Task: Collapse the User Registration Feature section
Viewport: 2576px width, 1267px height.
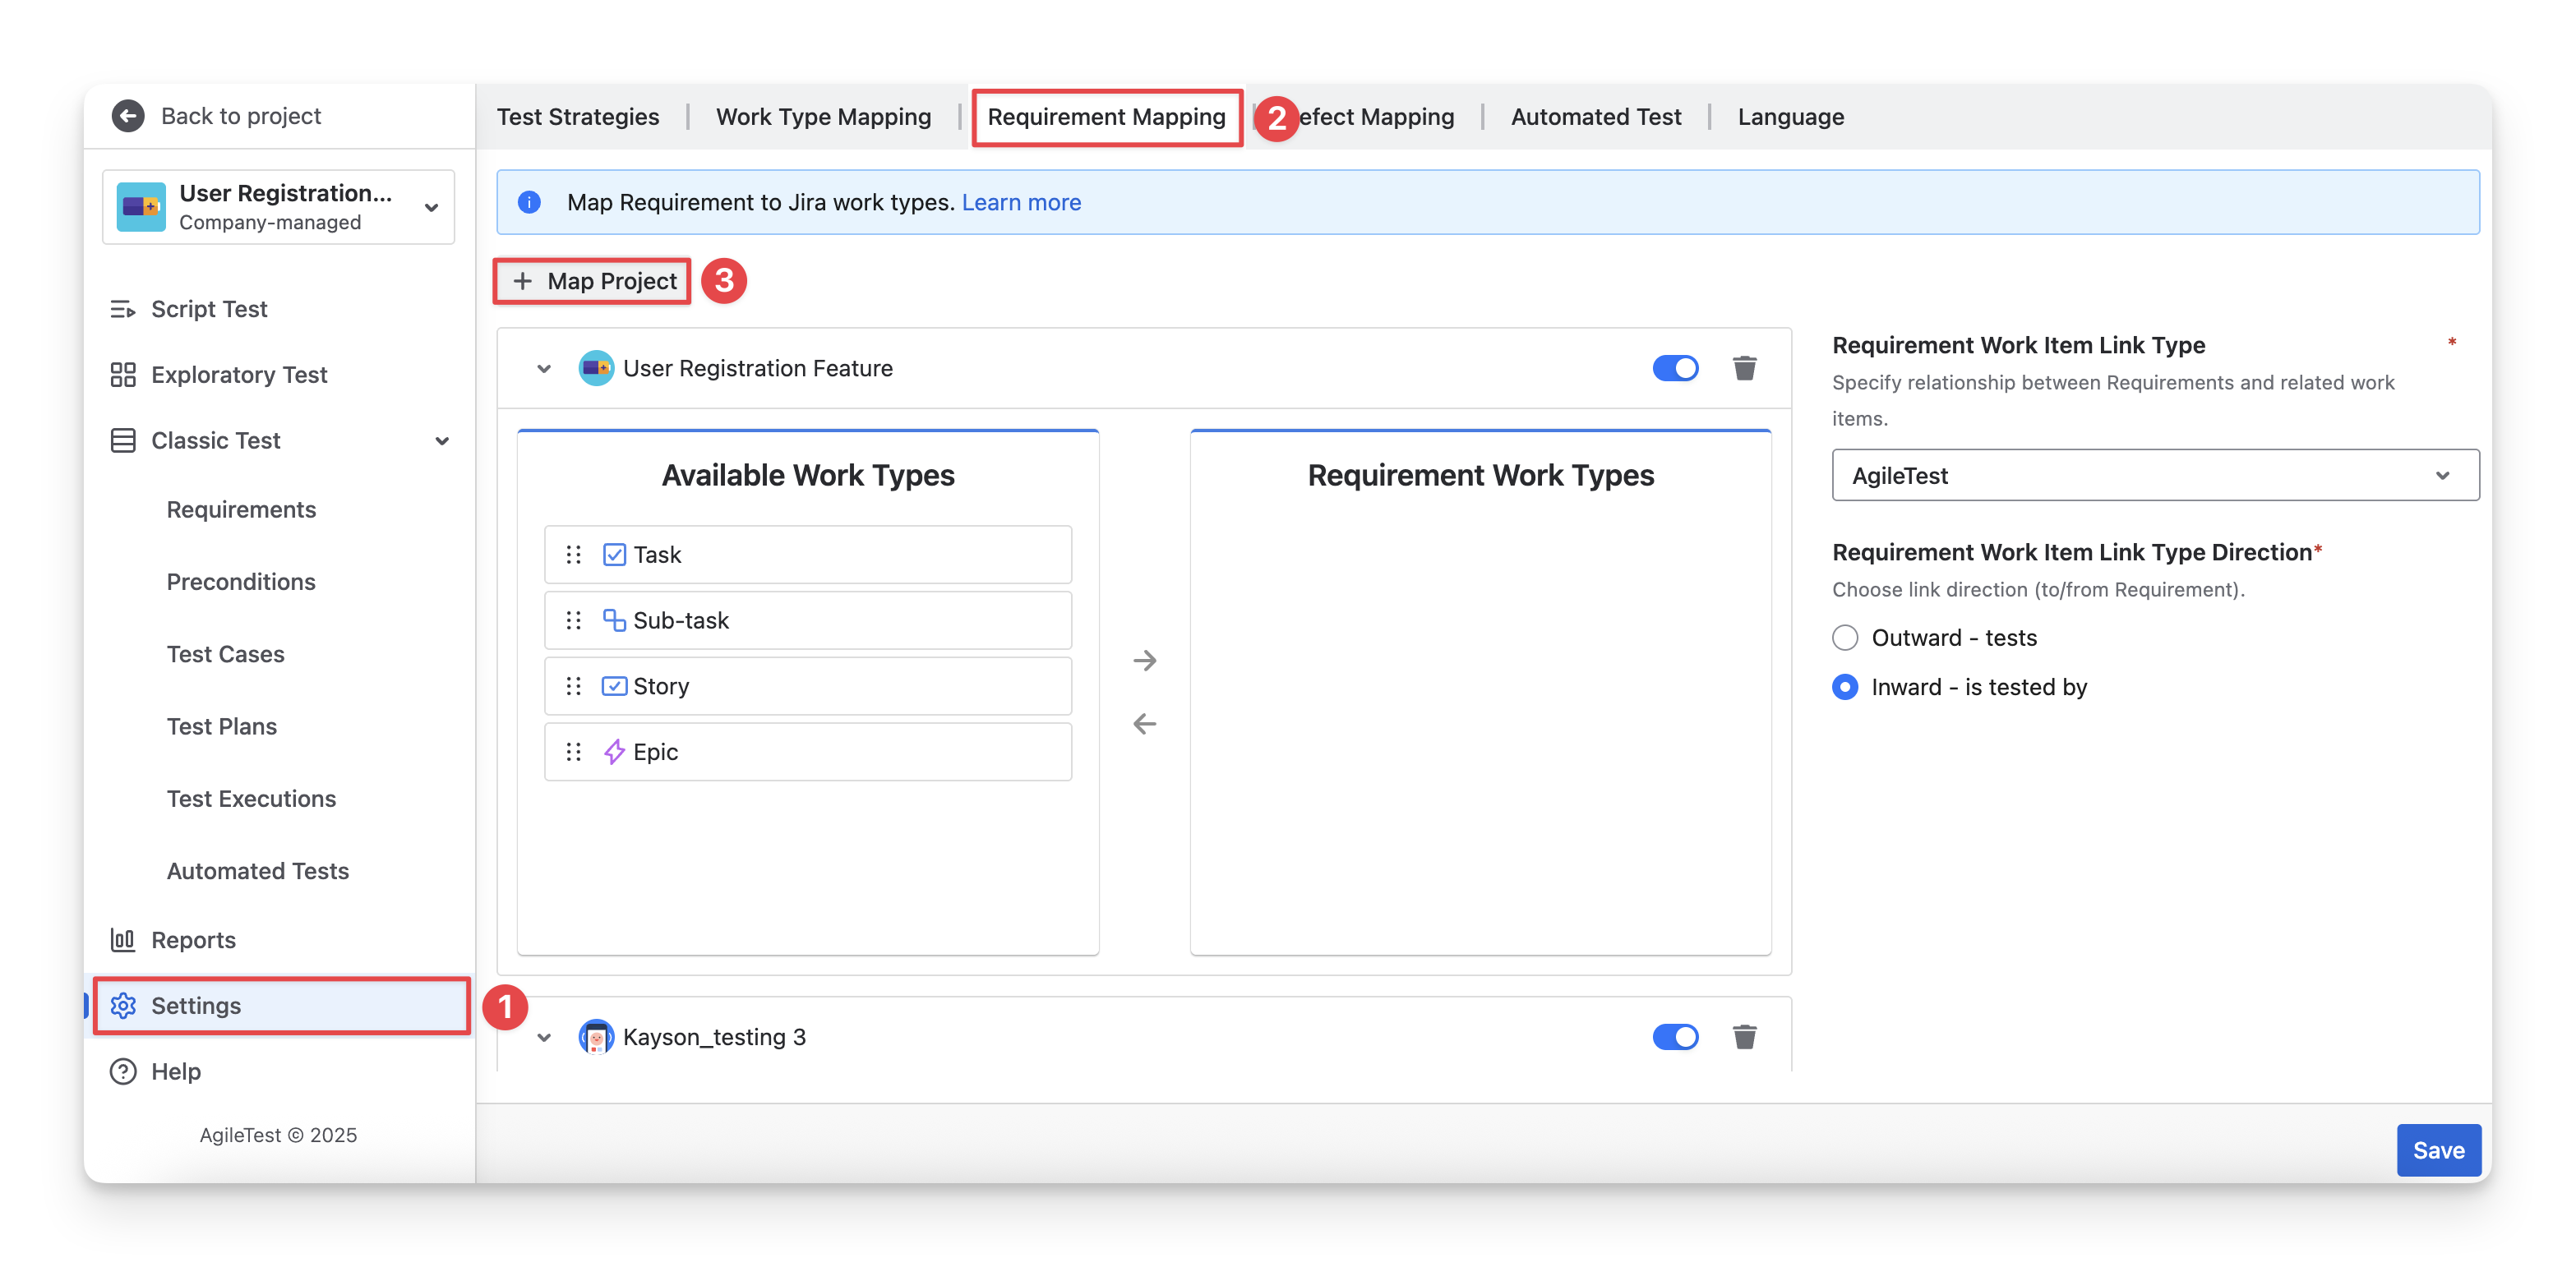Action: [544, 368]
